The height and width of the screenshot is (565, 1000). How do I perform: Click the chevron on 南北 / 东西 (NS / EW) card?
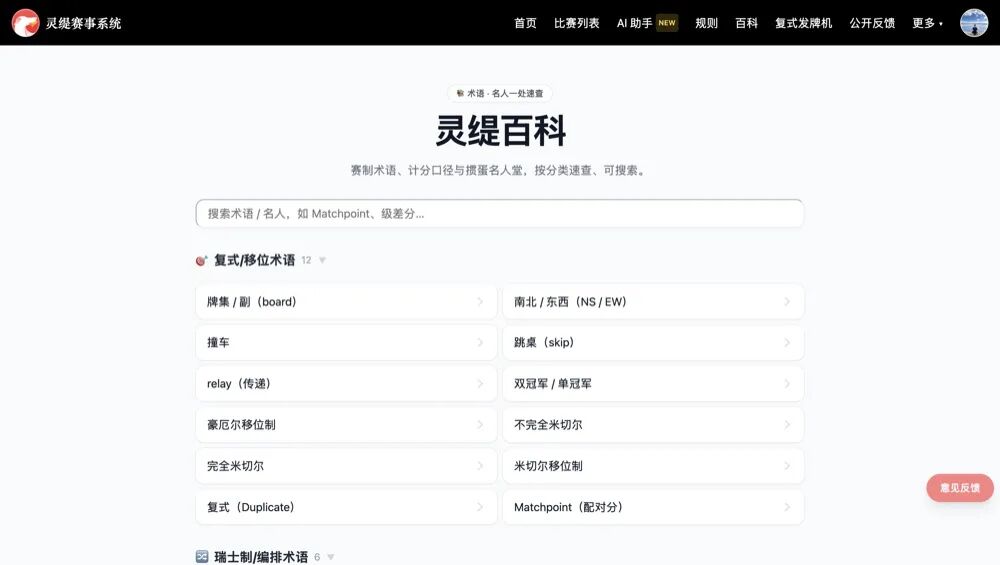click(x=787, y=302)
